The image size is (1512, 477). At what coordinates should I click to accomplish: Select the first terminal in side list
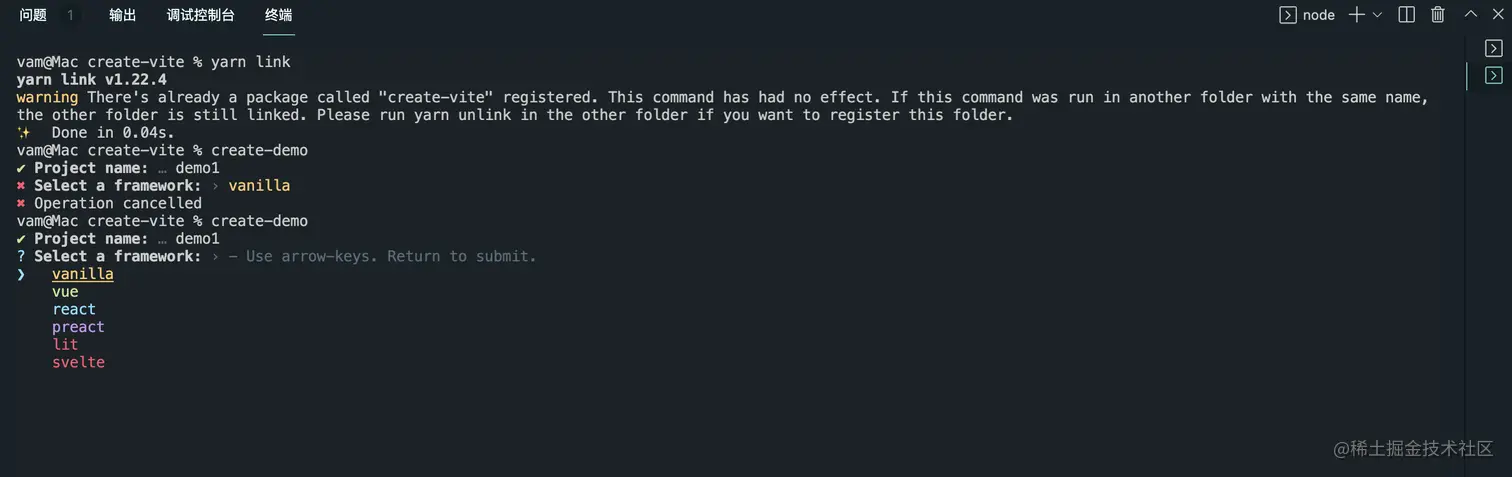point(1493,48)
